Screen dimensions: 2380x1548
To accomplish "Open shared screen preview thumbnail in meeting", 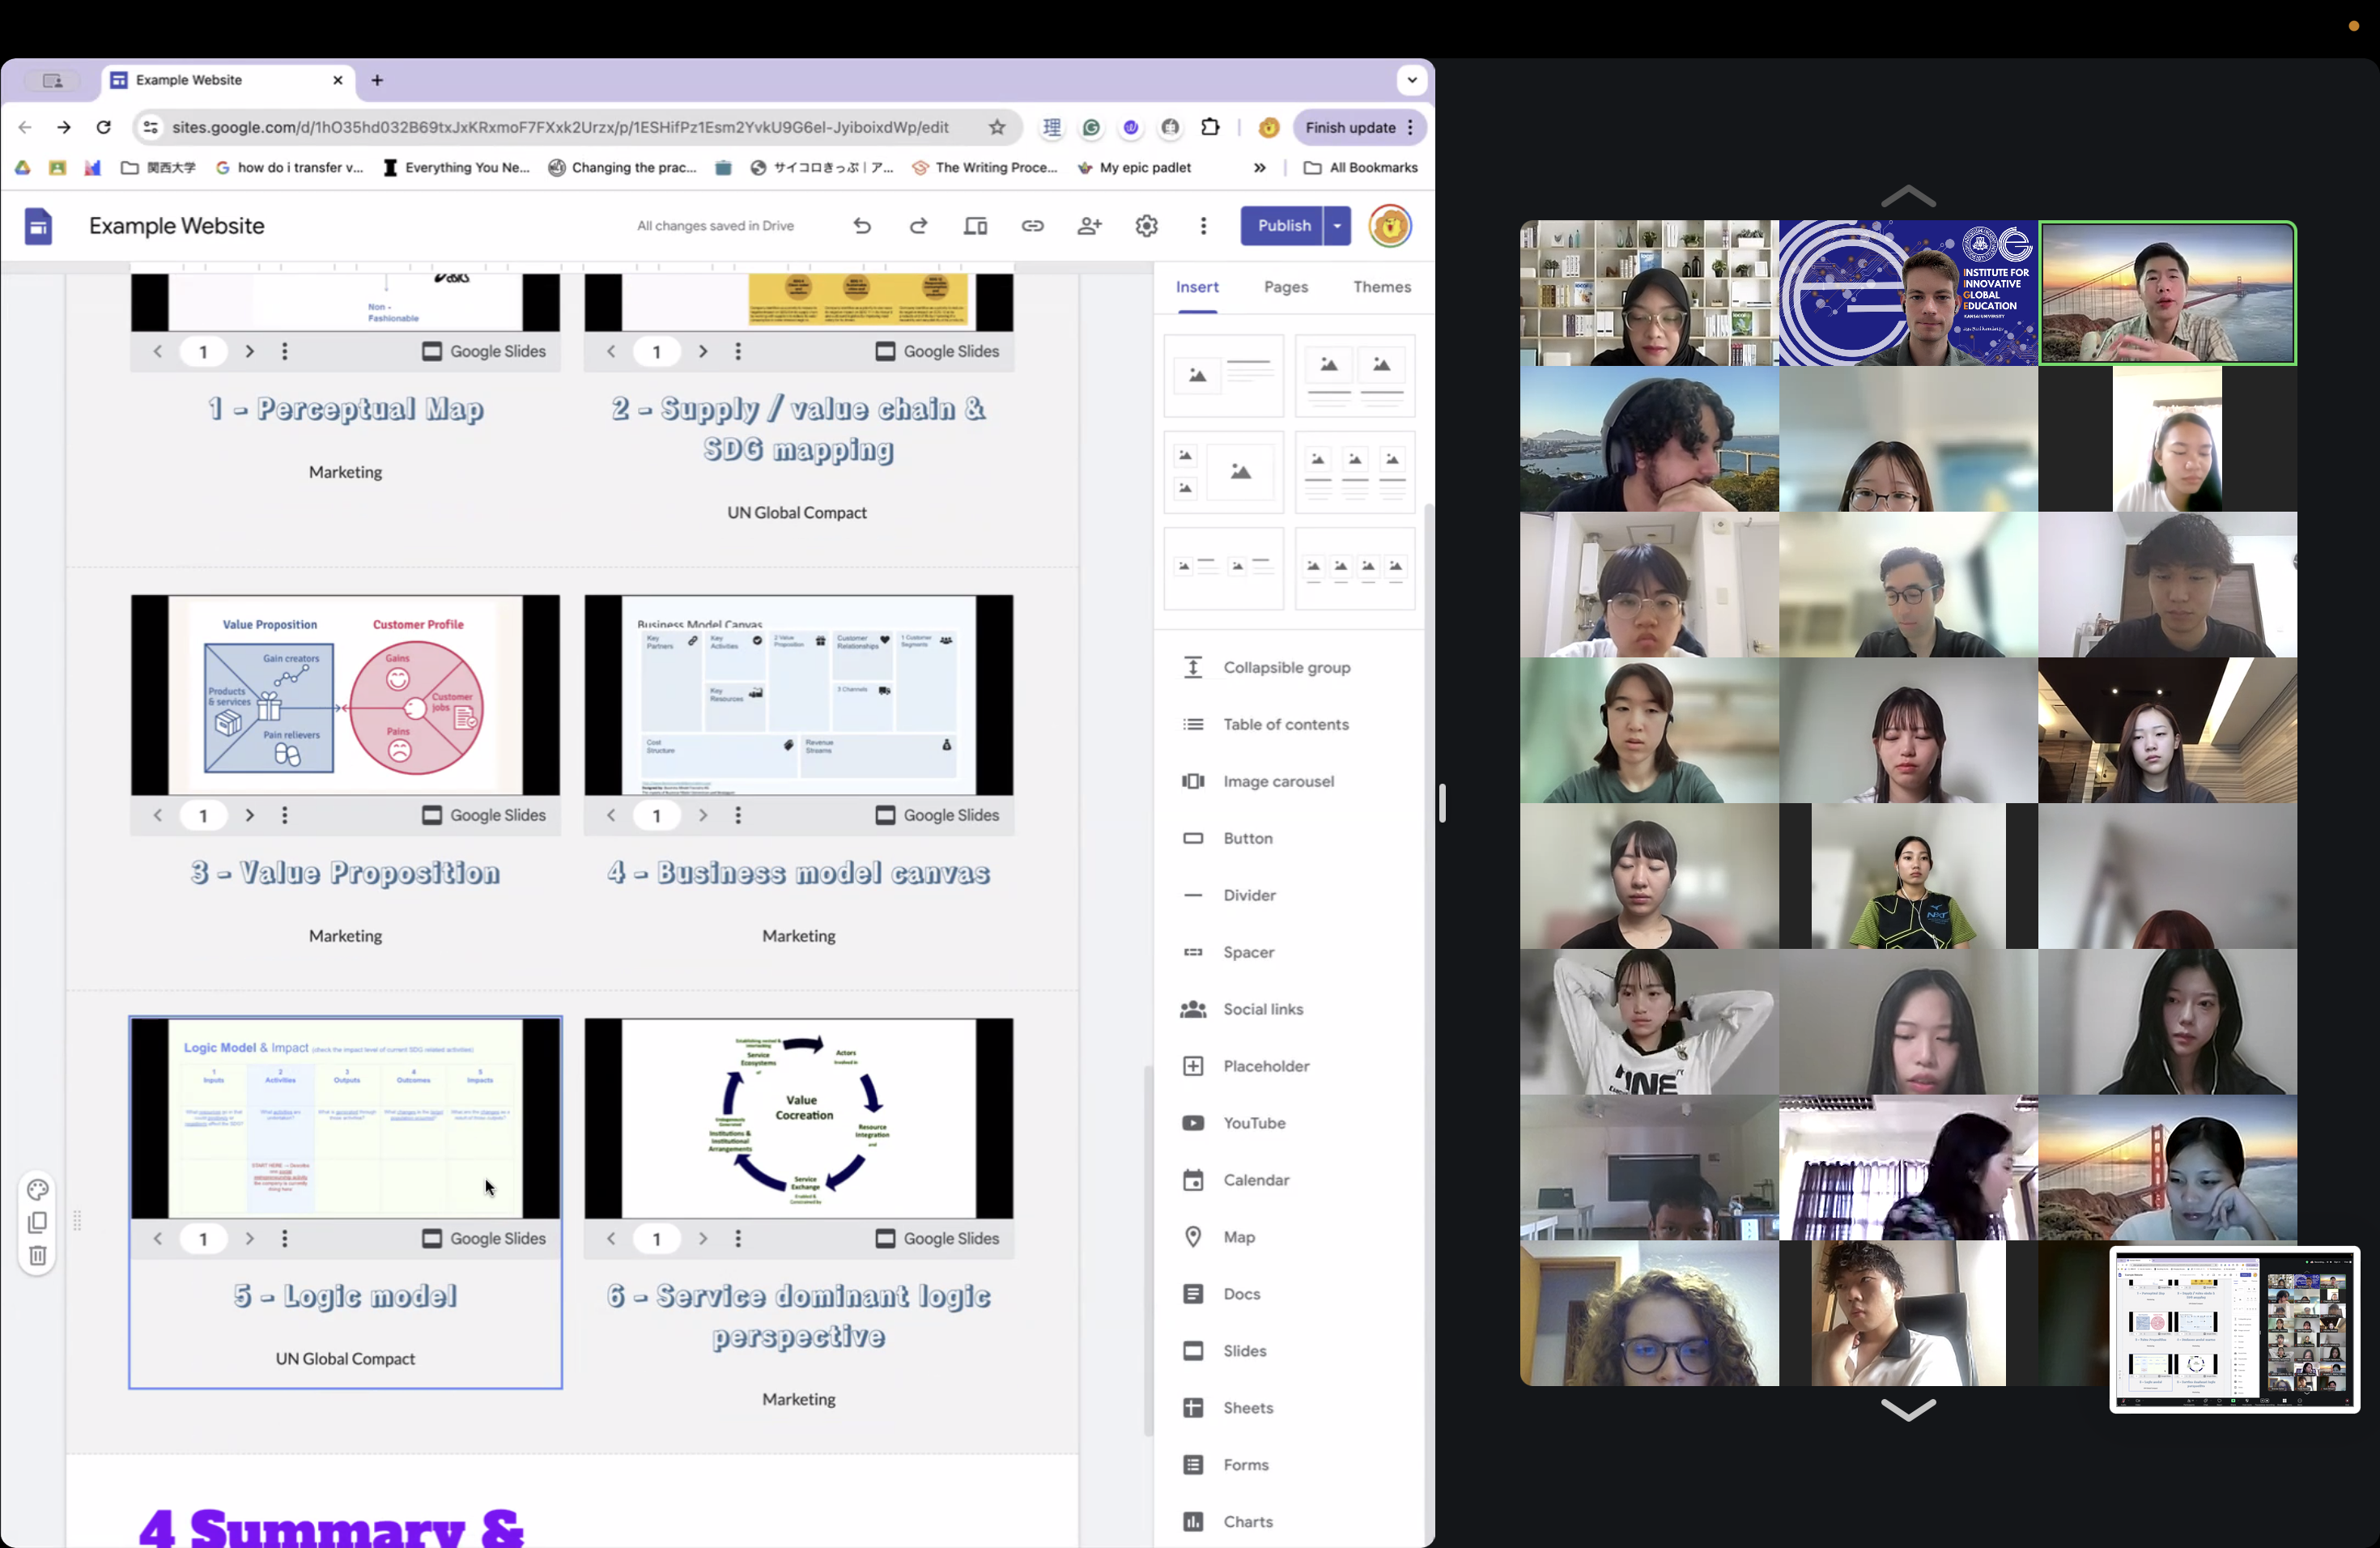I will pos(2234,1329).
